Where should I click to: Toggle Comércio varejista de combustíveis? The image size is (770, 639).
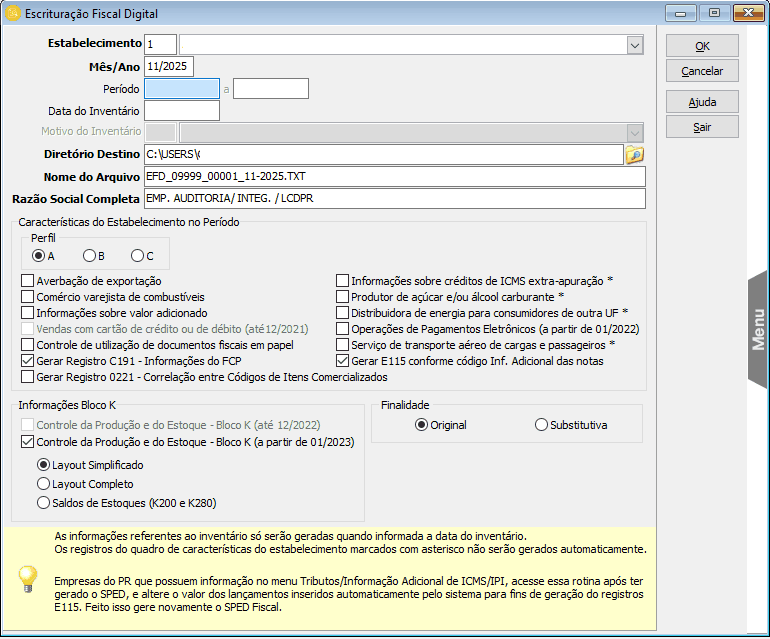[x=28, y=297]
